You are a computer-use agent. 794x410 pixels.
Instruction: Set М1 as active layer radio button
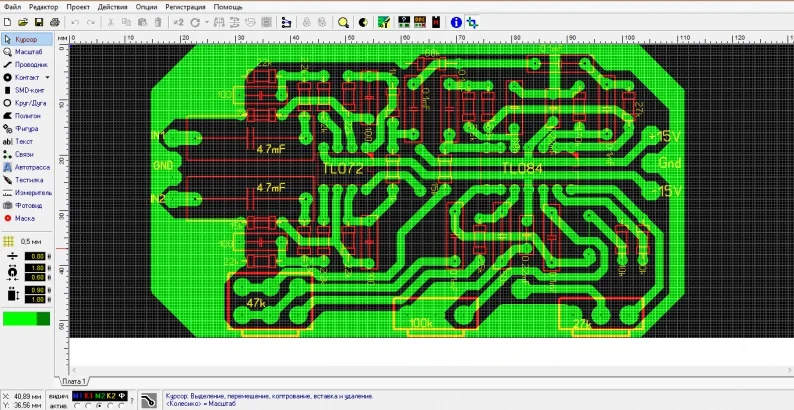(77, 405)
